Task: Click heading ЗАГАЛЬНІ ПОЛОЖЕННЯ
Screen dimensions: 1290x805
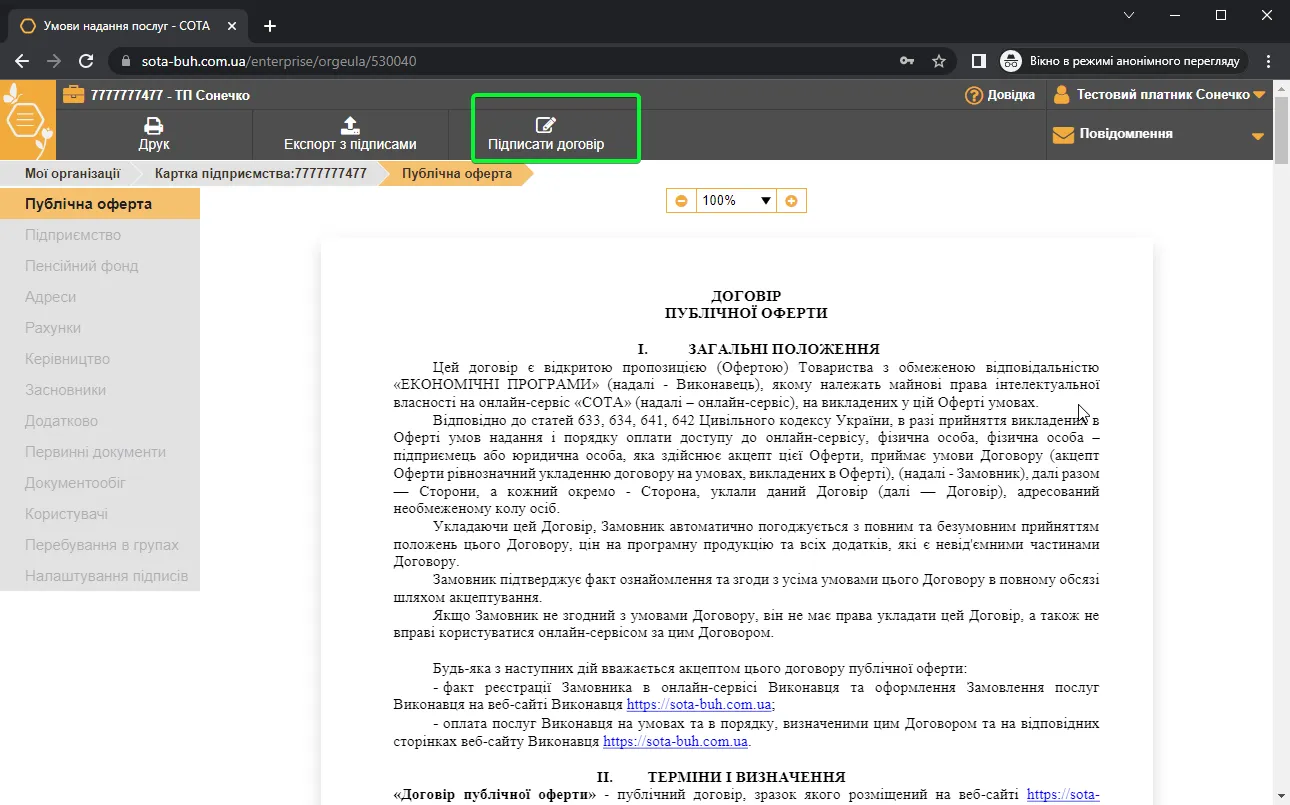Action: [x=784, y=349]
